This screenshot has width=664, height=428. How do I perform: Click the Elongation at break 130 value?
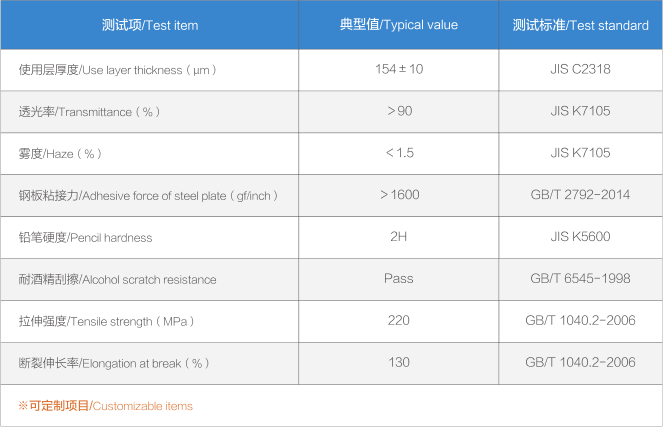pos(399,362)
